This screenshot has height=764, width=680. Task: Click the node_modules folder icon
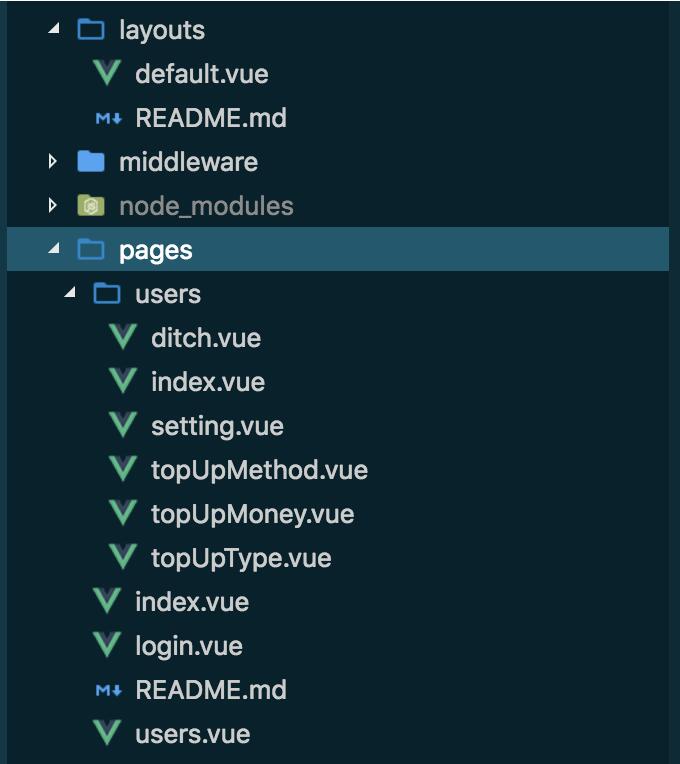tap(91, 206)
